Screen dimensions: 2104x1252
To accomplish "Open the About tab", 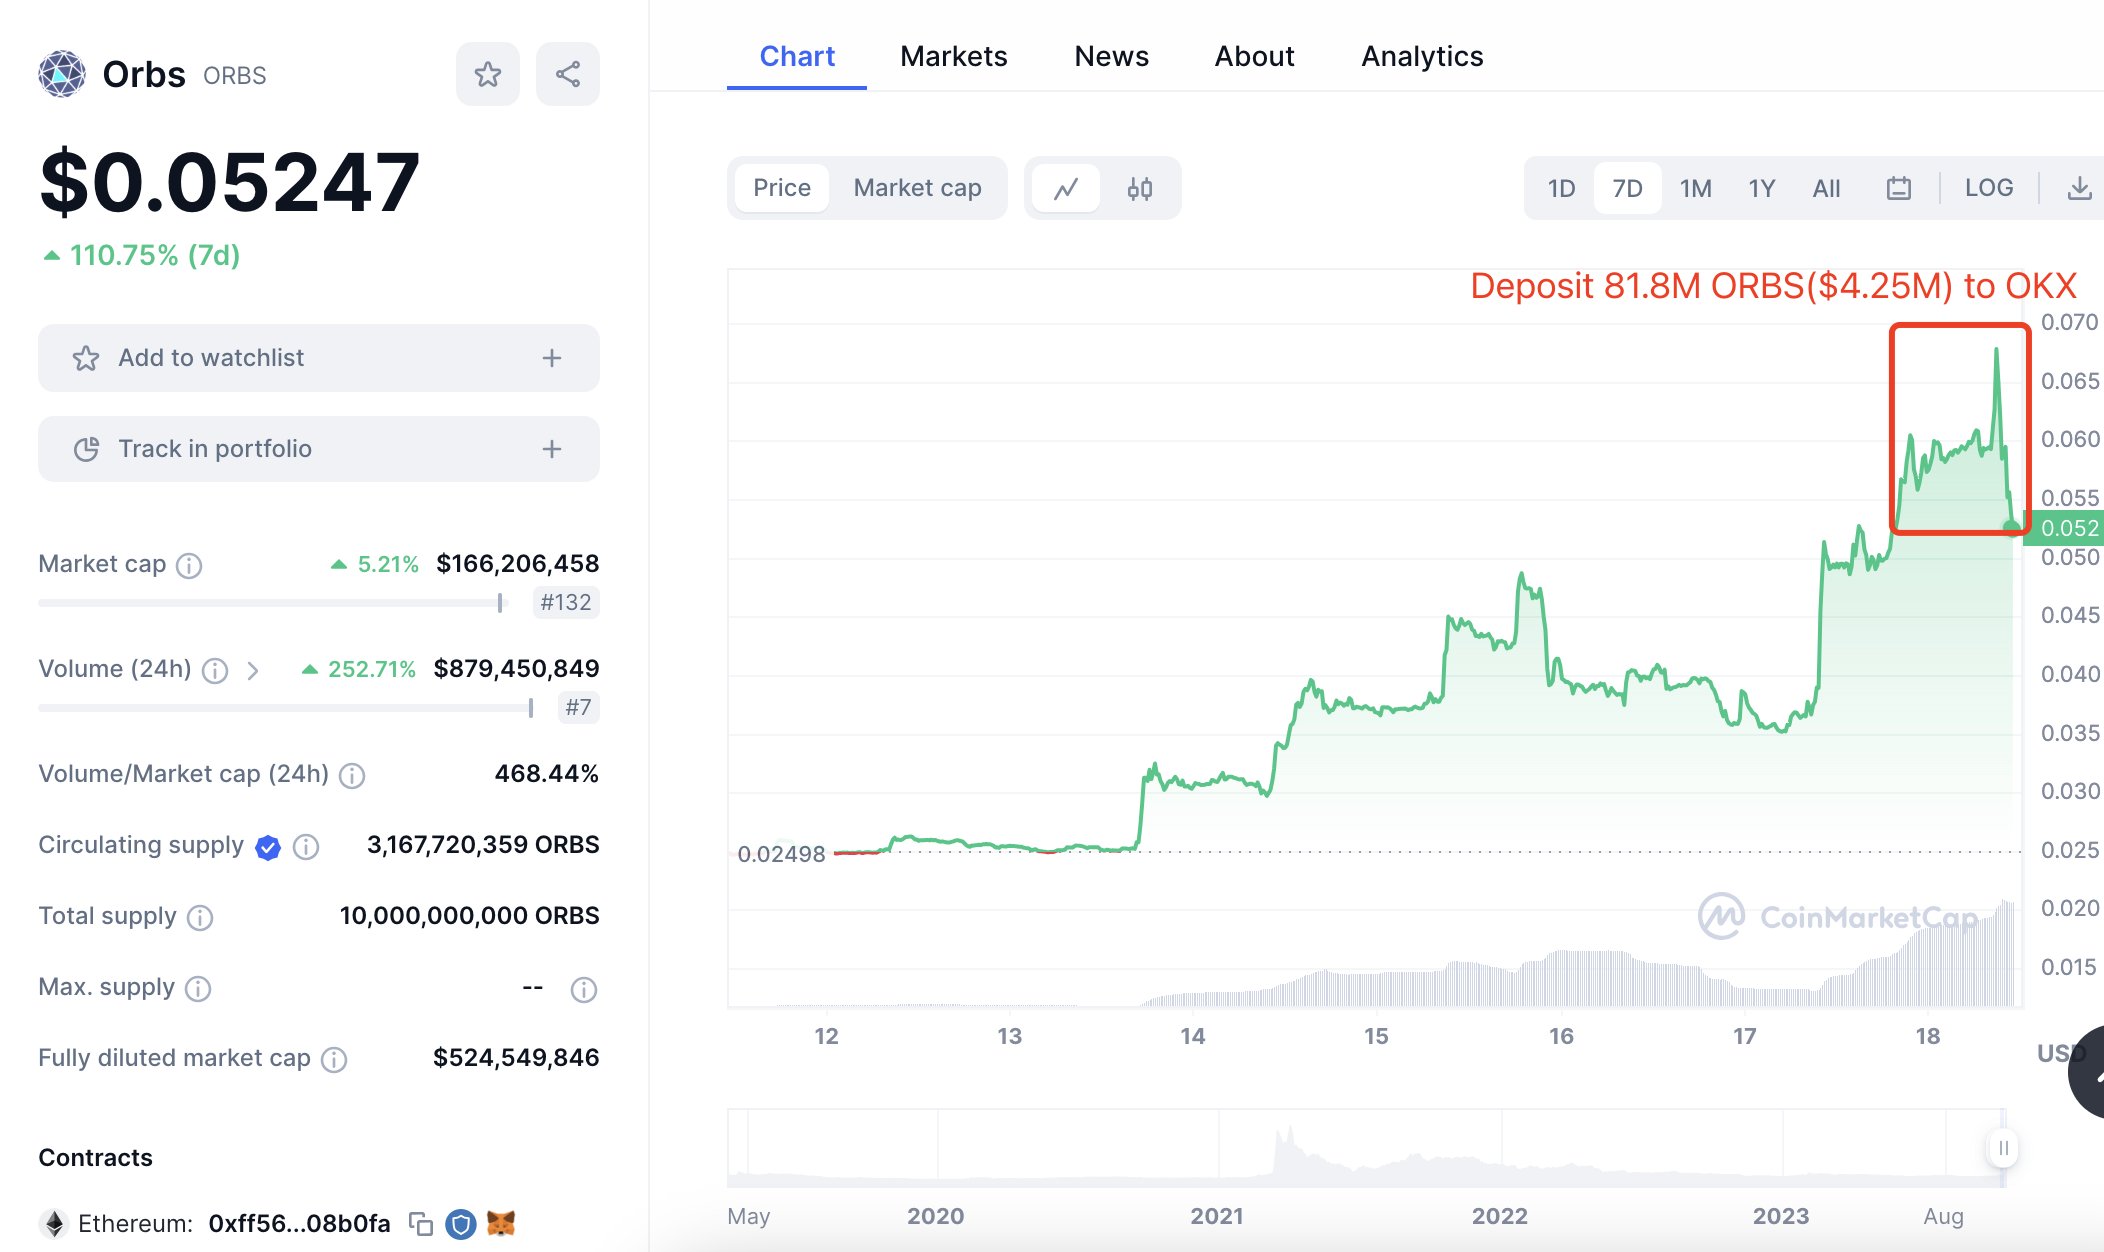I will 1254,57.
